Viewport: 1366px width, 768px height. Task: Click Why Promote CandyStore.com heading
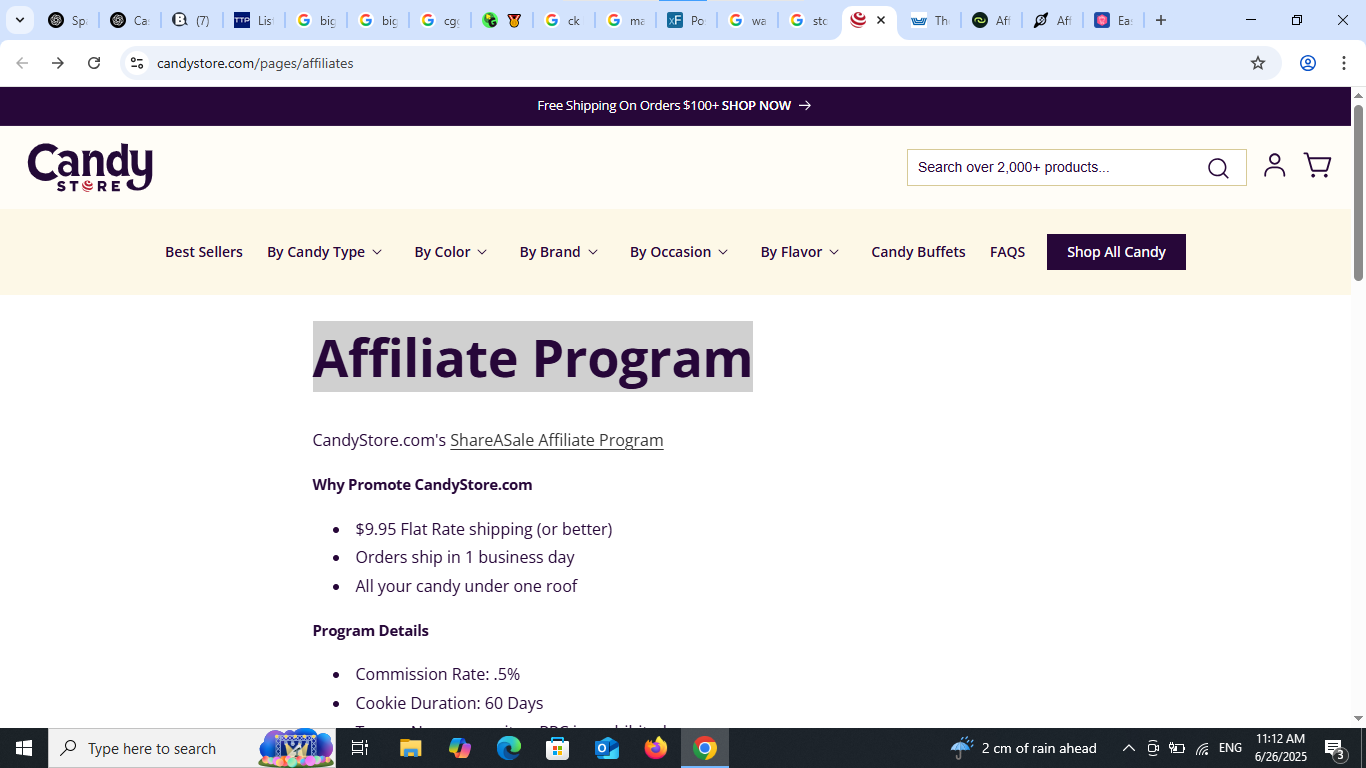pyautogui.click(x=422, y=485)
